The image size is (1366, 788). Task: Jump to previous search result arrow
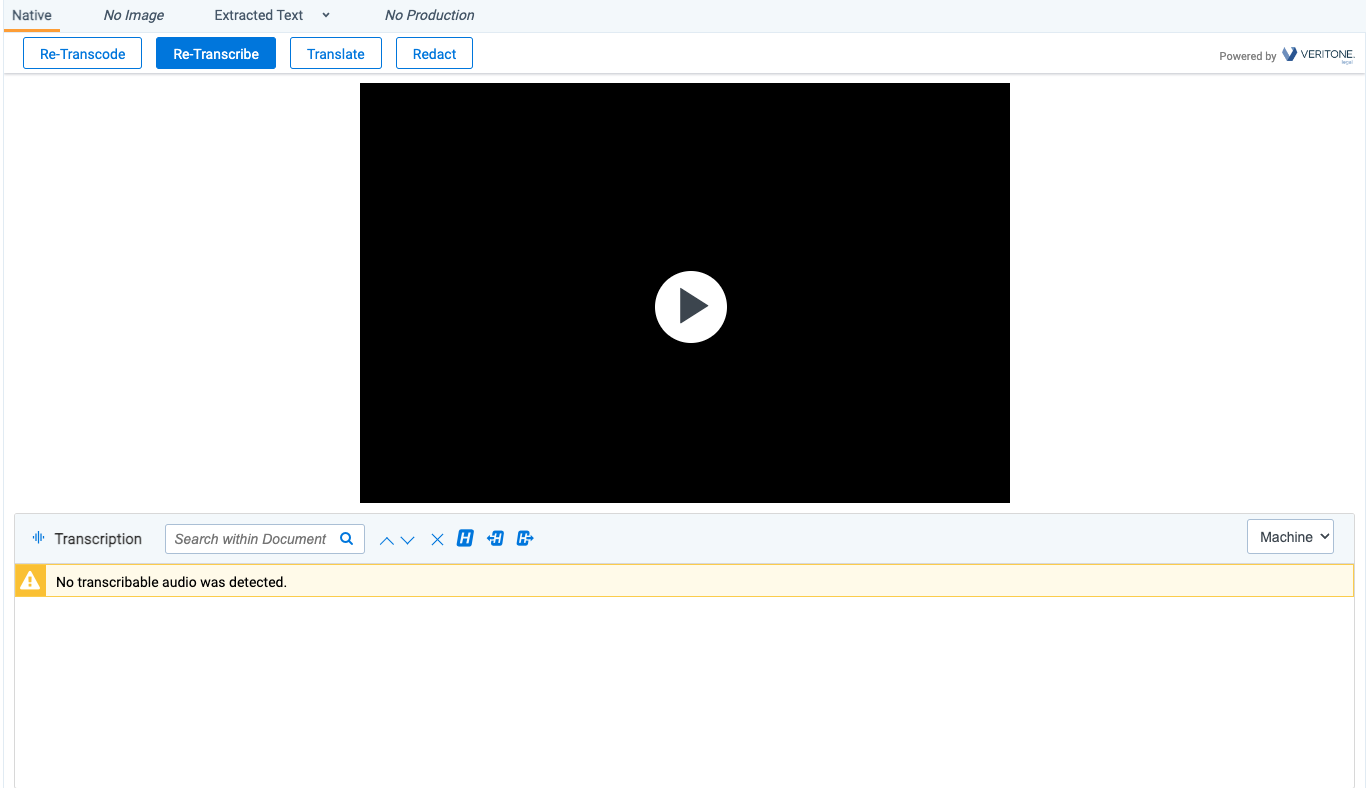(x=386, y=540)
